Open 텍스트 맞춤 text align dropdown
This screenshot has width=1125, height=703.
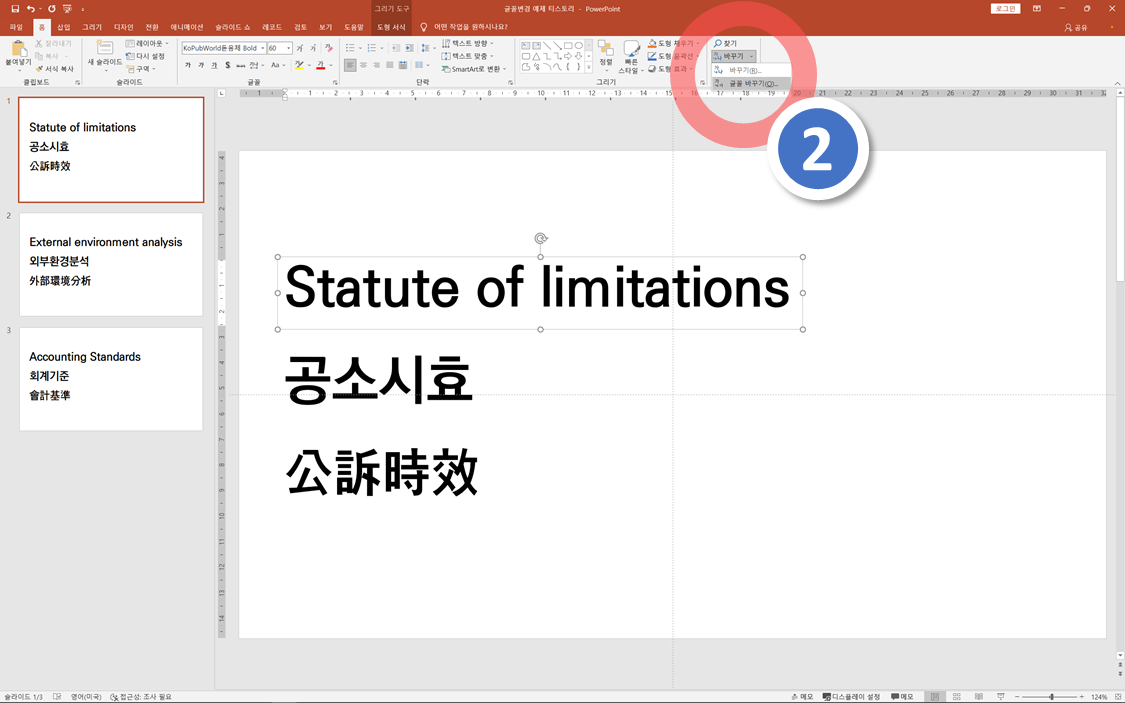pos(468,56)
